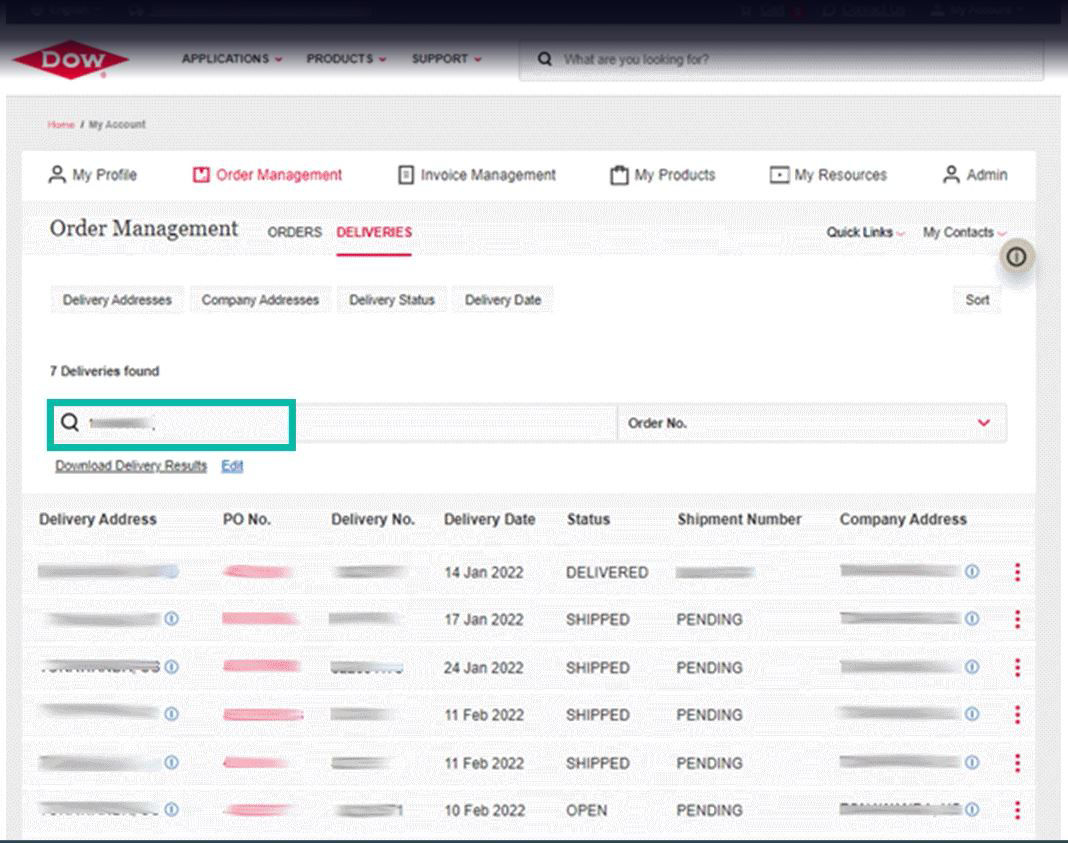Open the SUPPORT menu

443,59
